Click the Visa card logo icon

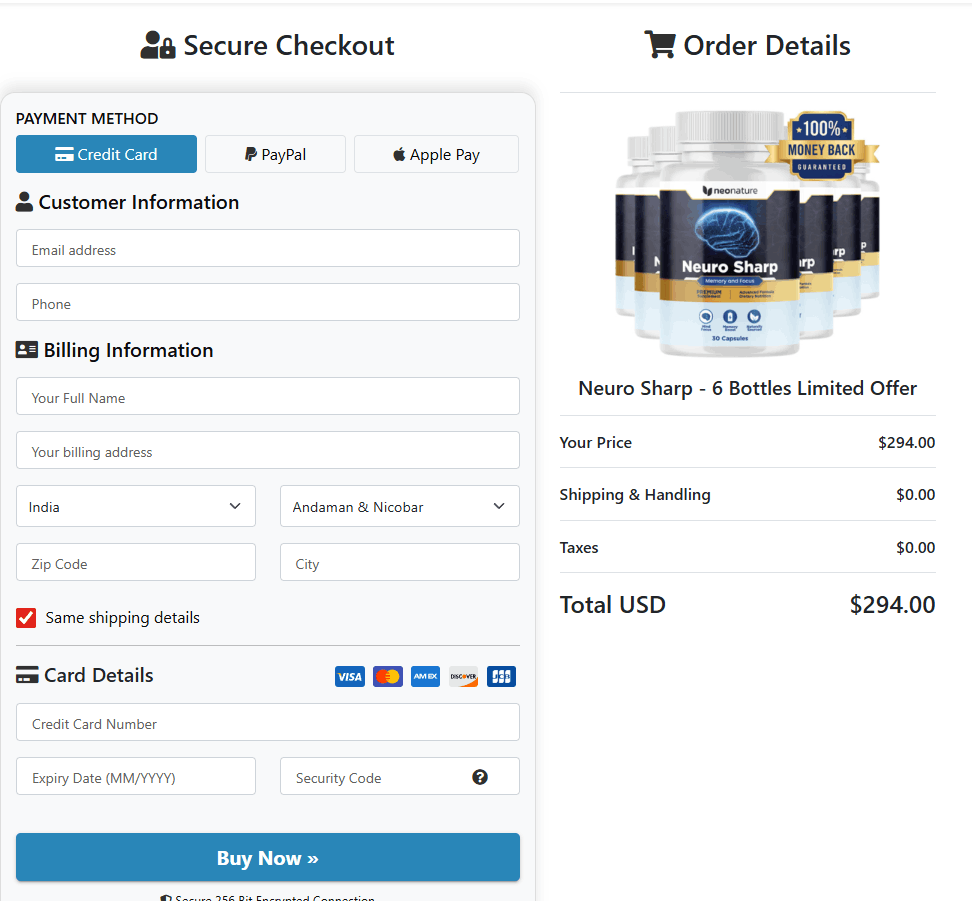(x=349, y=677)
